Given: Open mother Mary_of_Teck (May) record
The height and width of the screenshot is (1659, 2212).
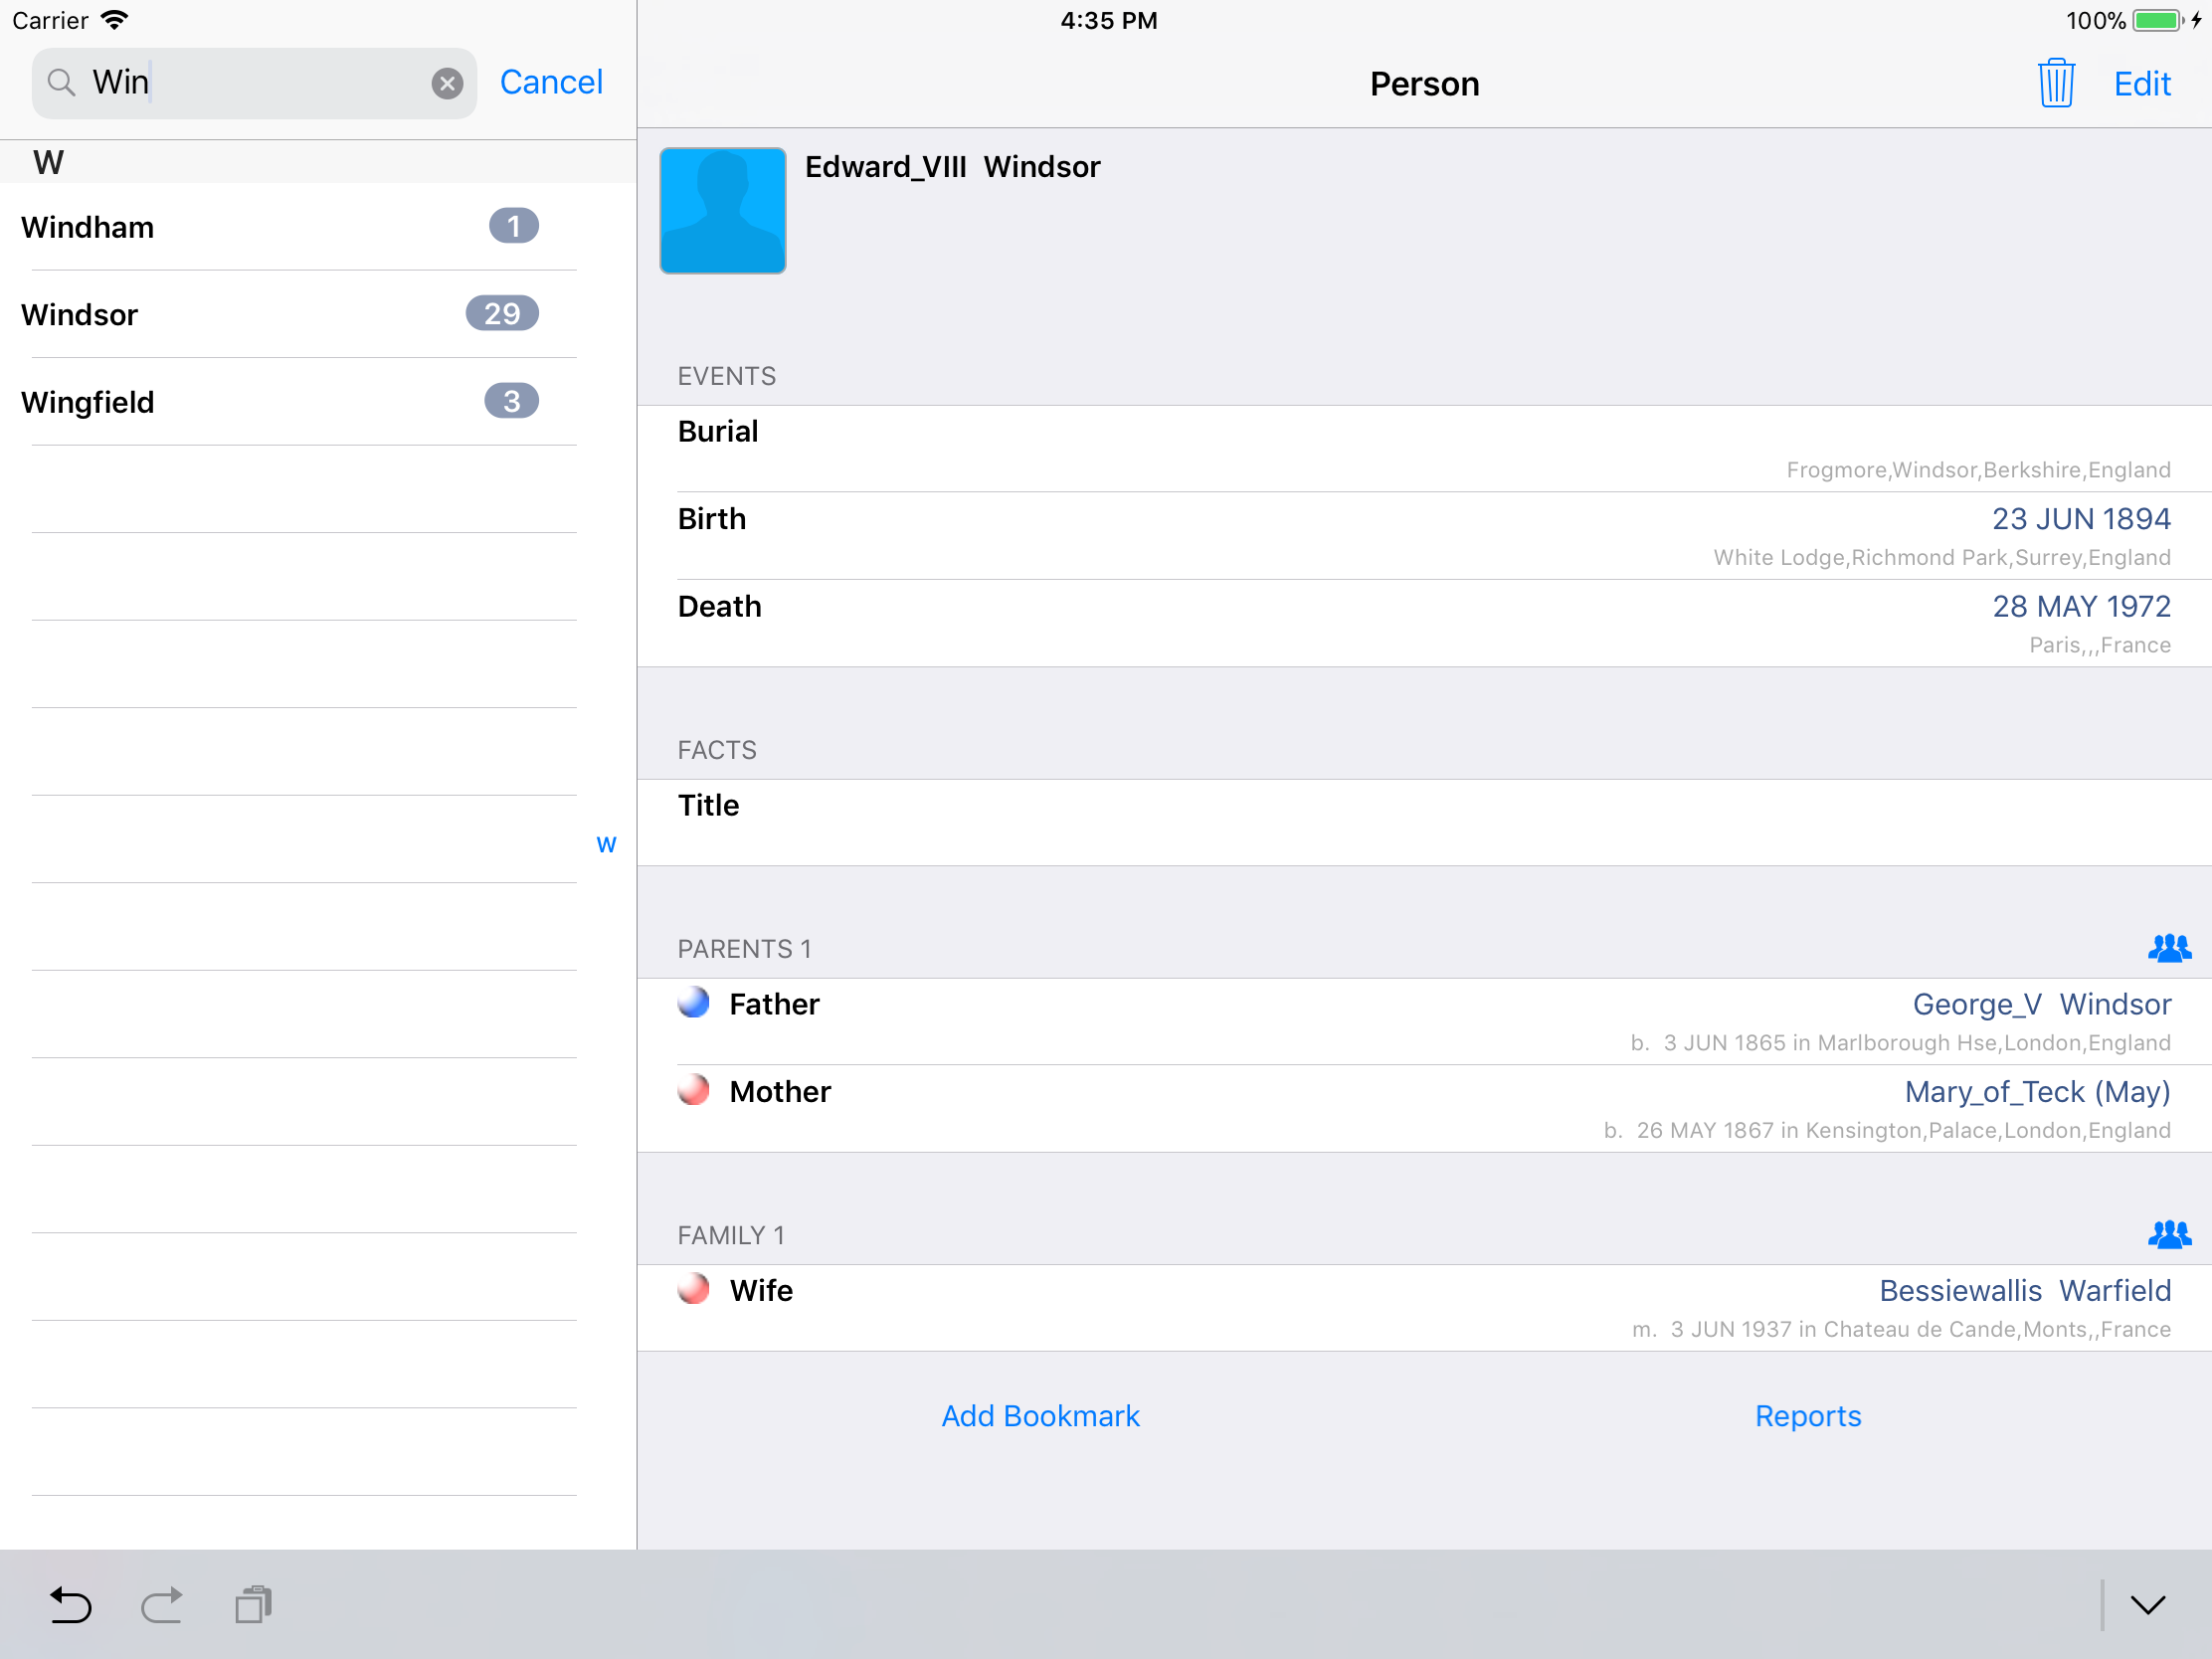Looking at the screenshot, I should [2036, 1091].
